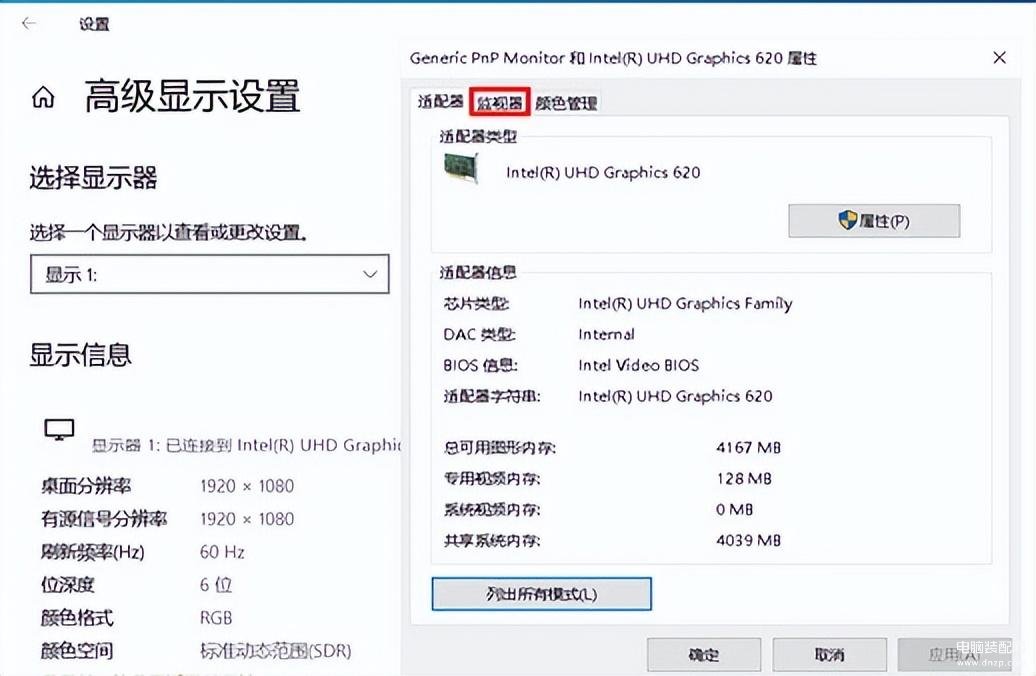Click desktop resolution value for 桌面分辨率
The width and height of the screenshot is (1036, 676).
coord(247,486)
